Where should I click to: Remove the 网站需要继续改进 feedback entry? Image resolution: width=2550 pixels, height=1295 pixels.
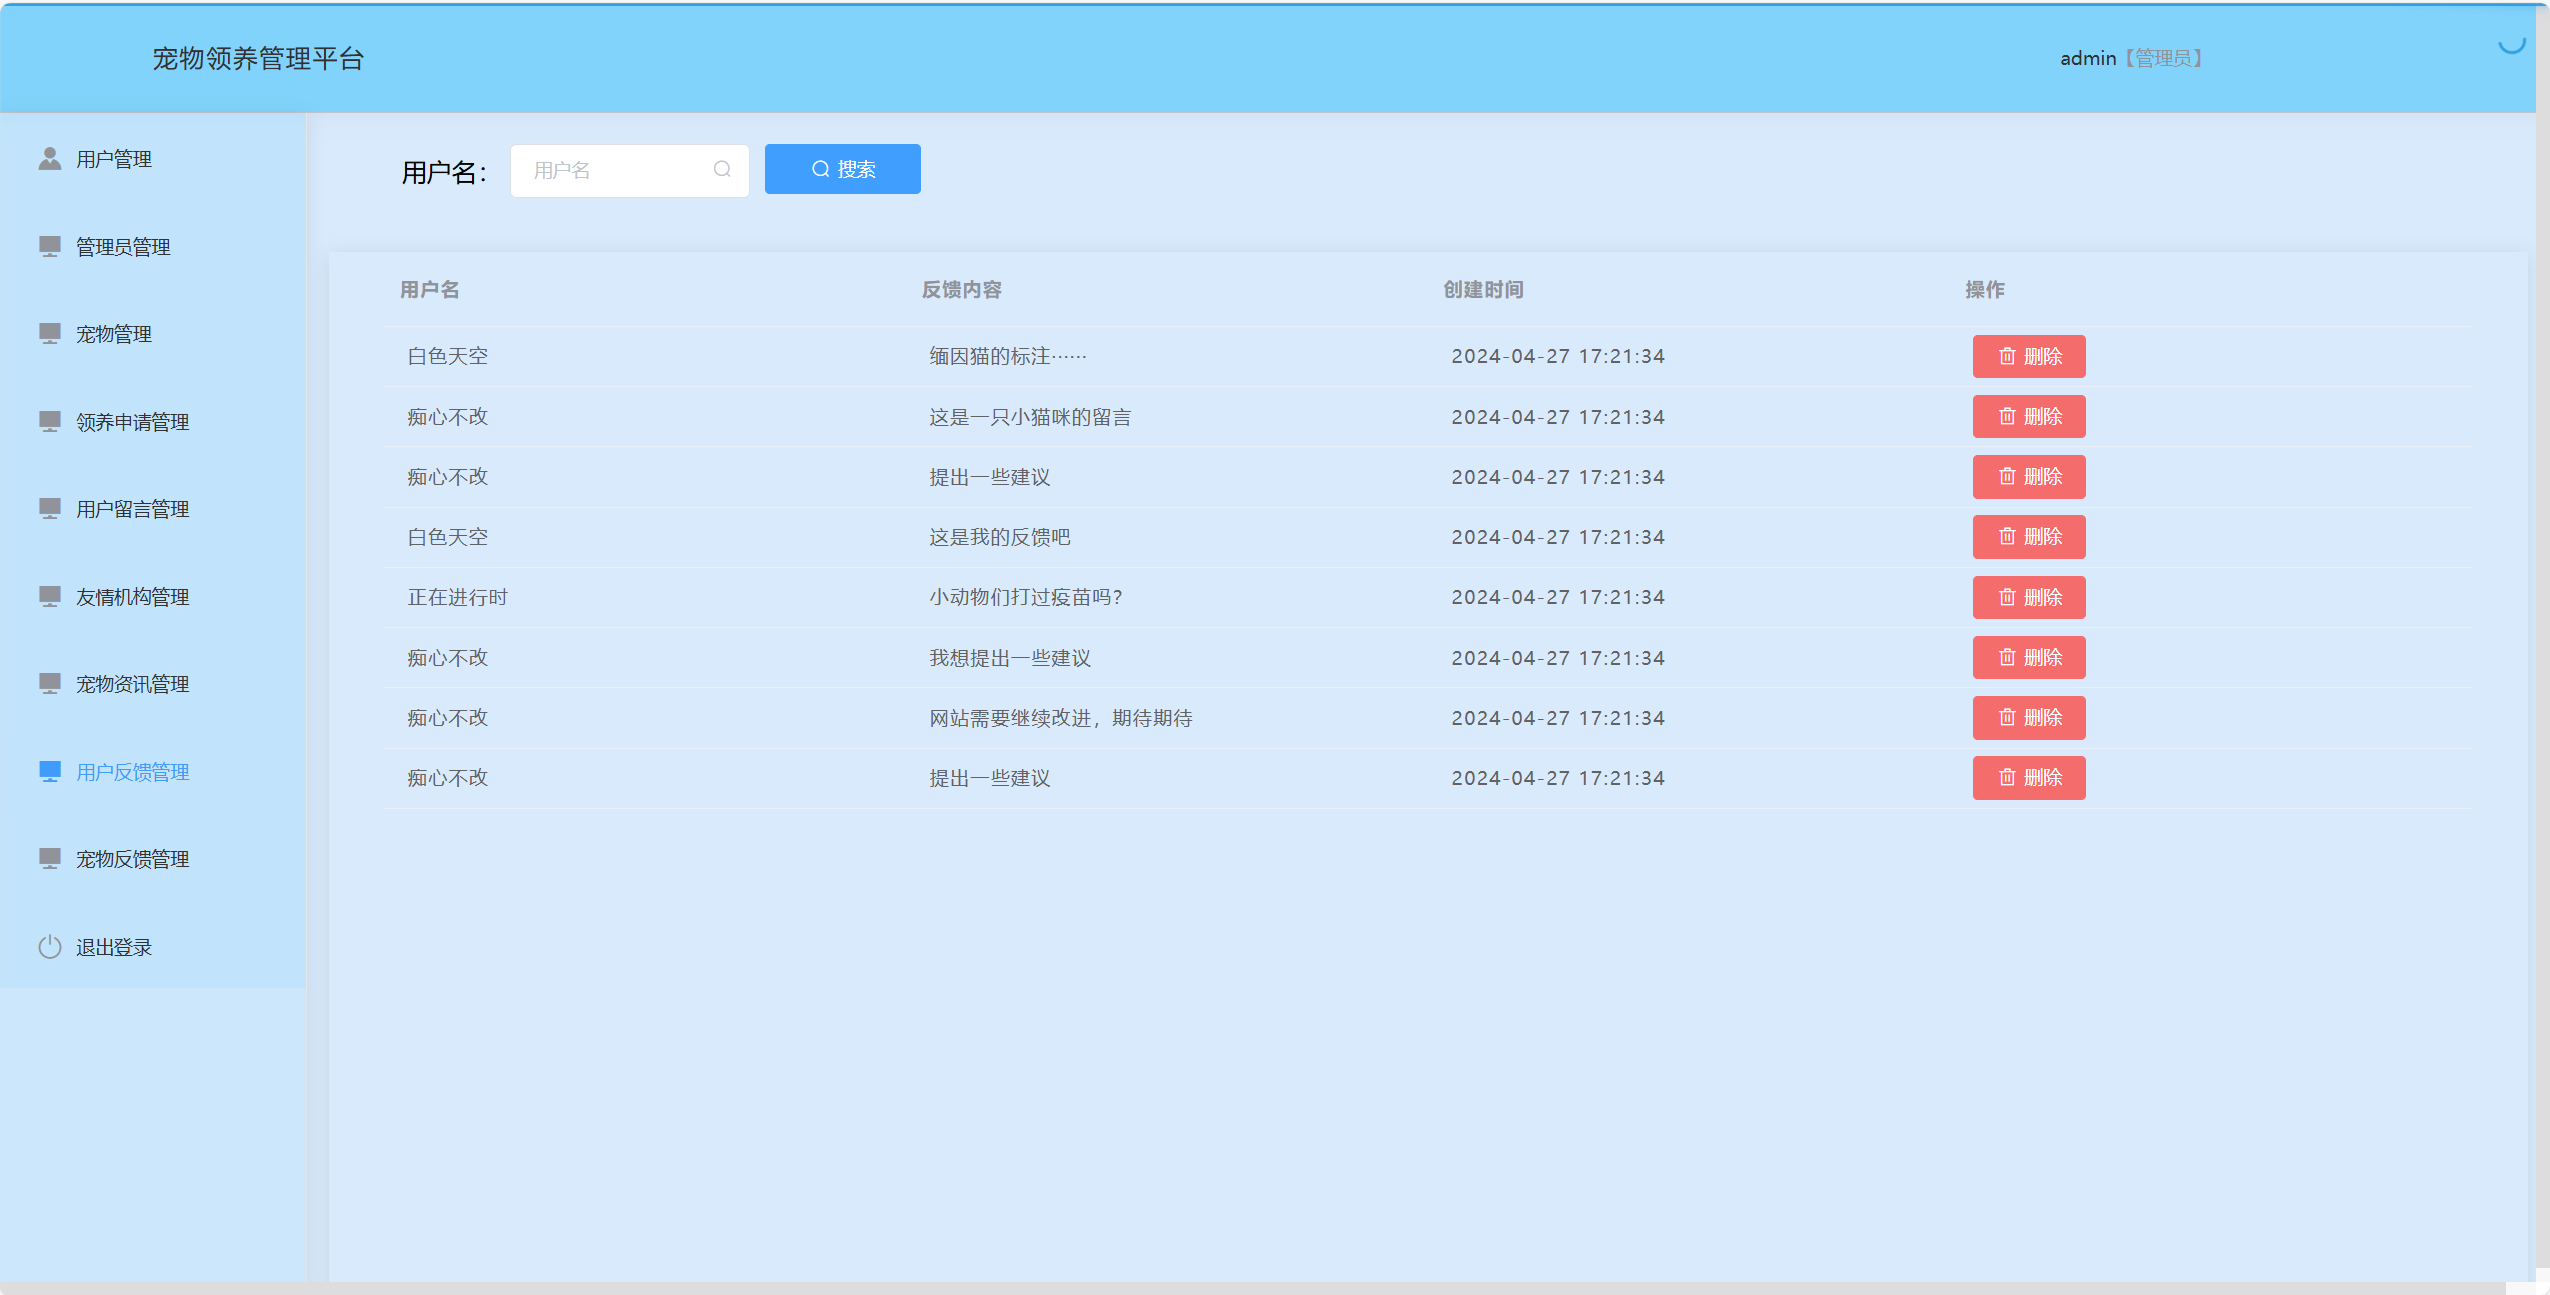(x=2028, y=718)
